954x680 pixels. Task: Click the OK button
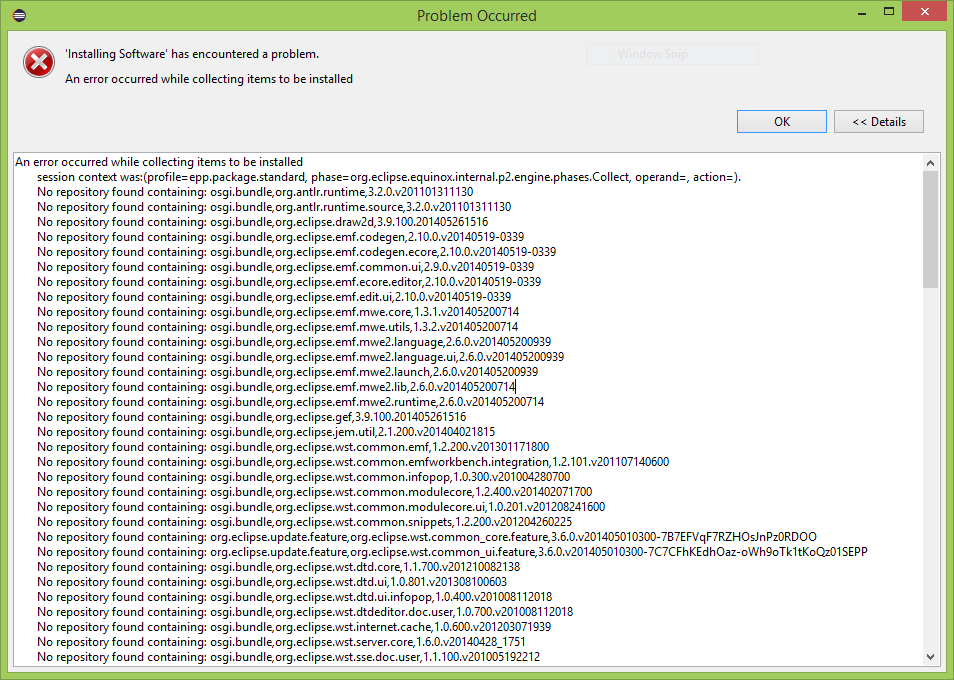click(x=781, y=122)
